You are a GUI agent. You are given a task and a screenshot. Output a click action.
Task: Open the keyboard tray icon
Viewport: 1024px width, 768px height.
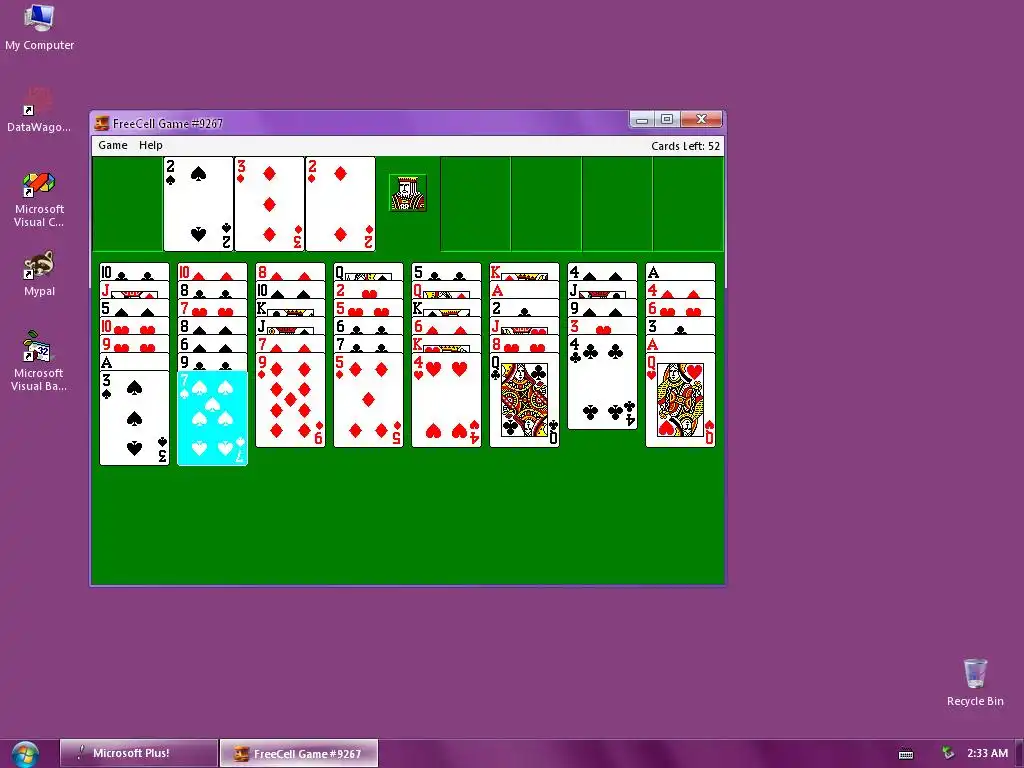(x=906, y=754)
